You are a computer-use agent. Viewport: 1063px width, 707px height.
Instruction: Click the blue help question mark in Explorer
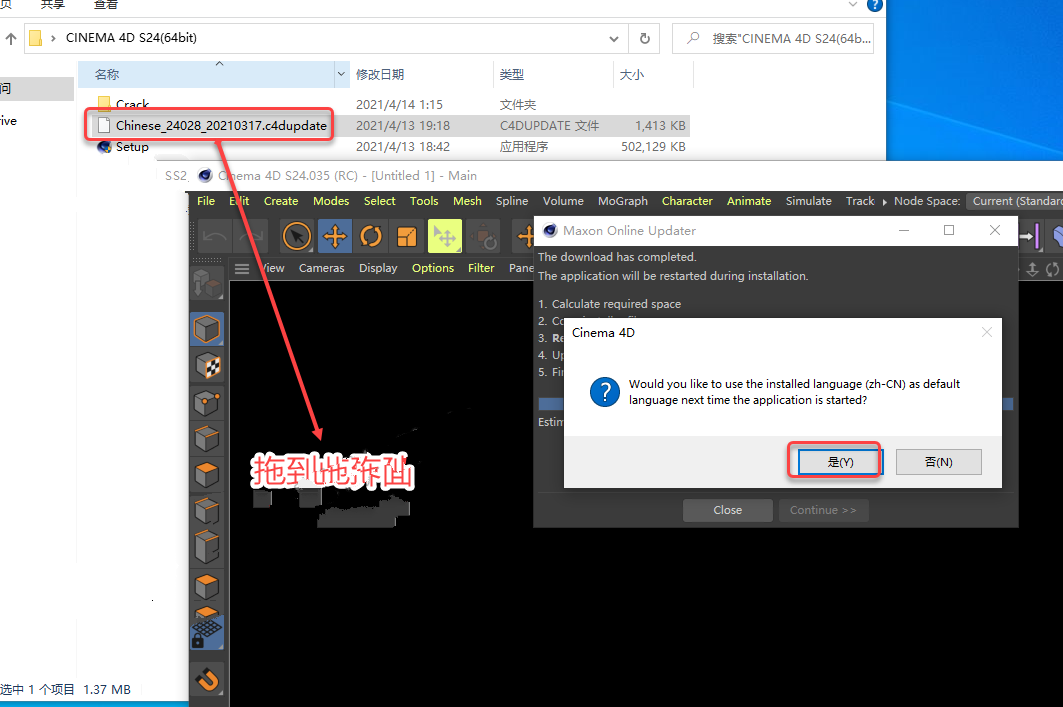pos(875,5)
